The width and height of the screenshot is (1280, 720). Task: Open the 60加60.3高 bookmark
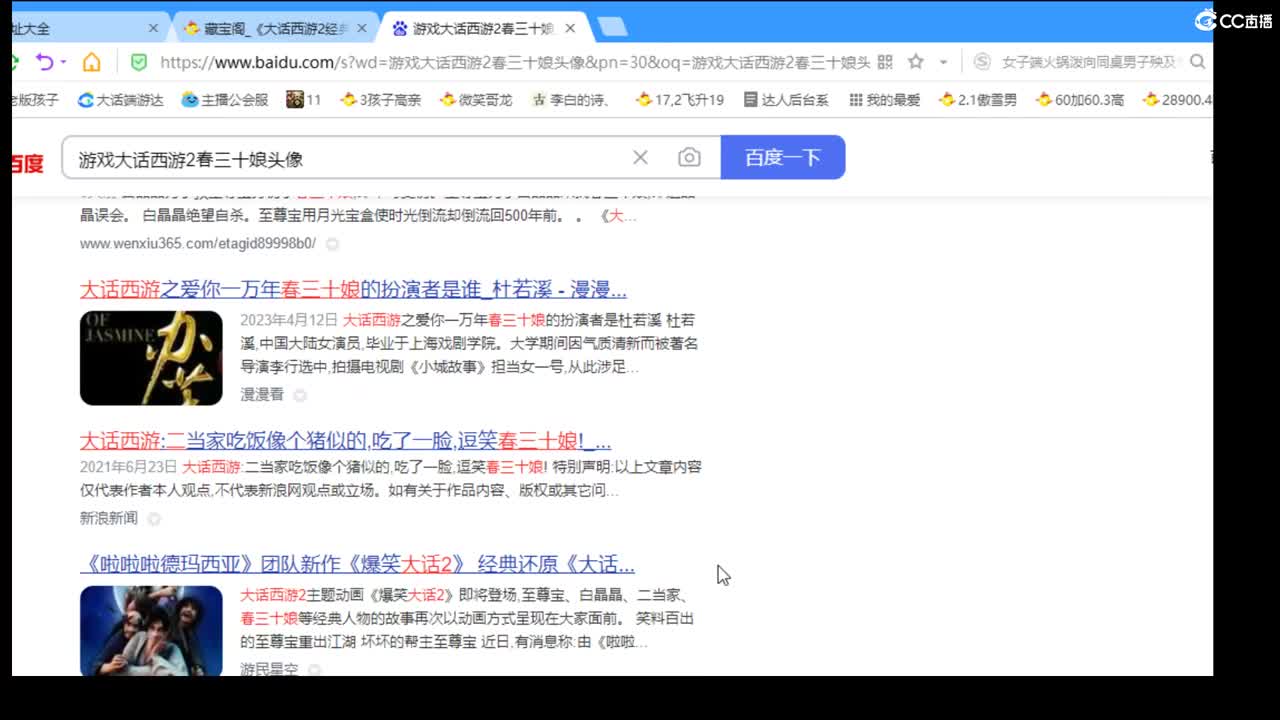[x=1080, y=100]
